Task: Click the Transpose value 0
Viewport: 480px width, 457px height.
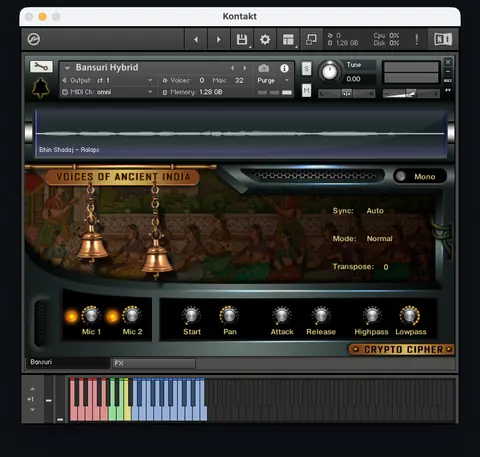Action: [x=386, y=267]
